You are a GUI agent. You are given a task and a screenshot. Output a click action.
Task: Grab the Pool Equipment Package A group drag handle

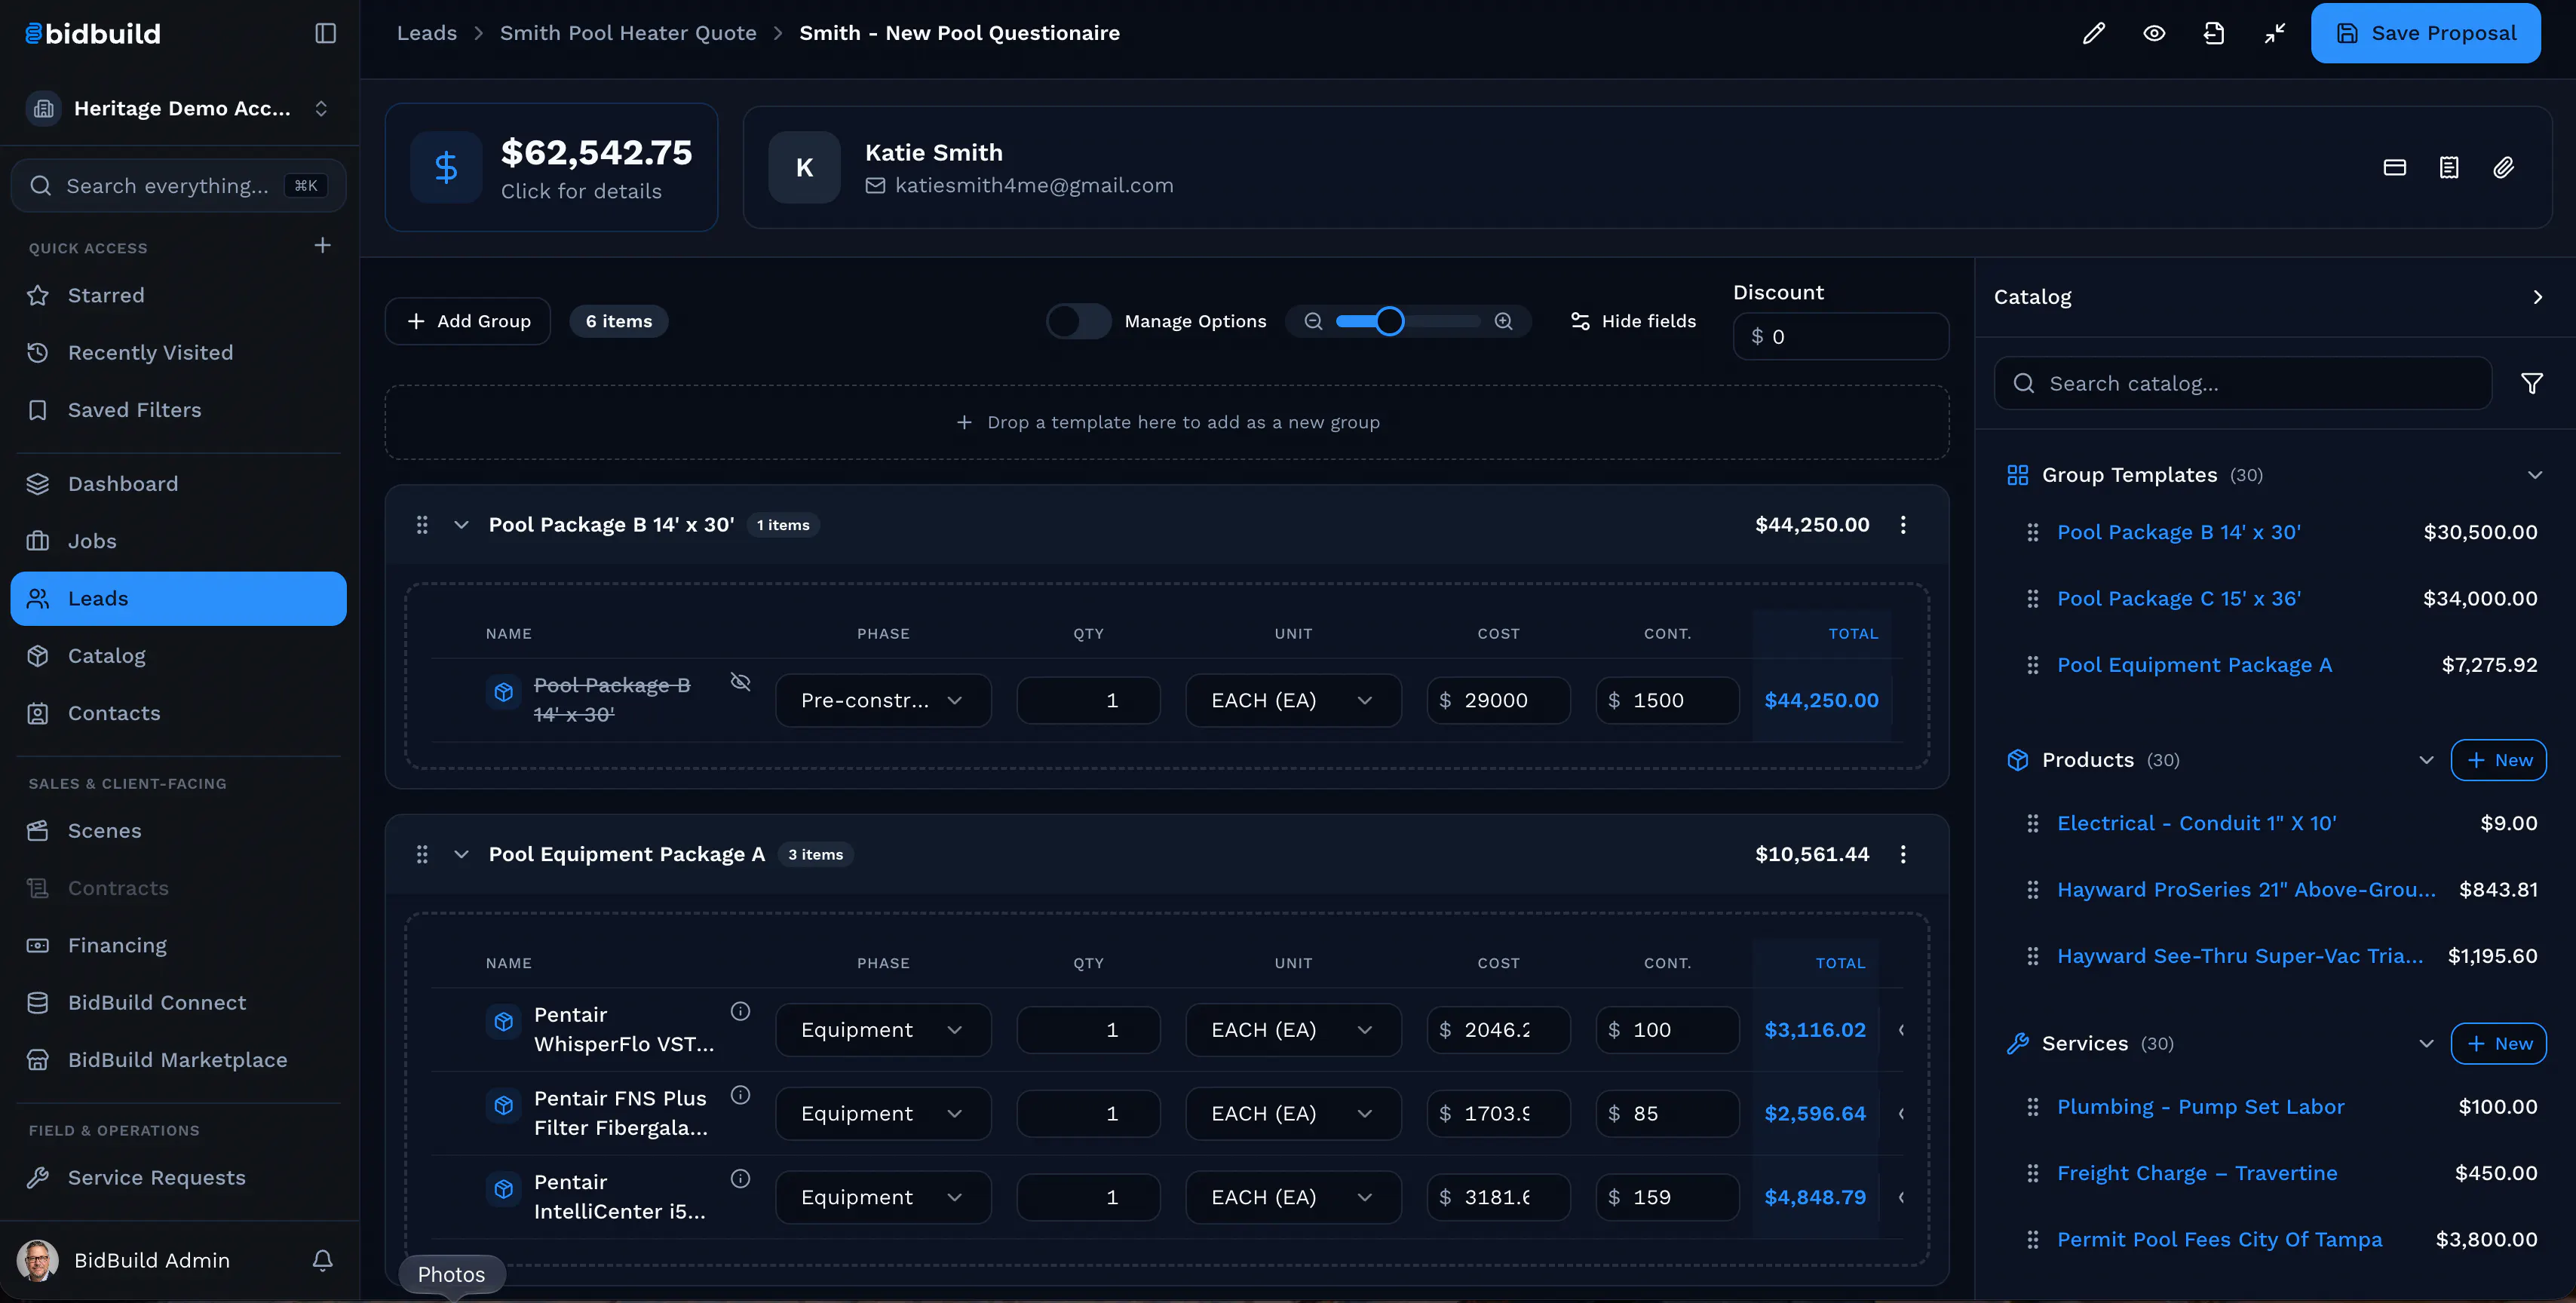422,854
